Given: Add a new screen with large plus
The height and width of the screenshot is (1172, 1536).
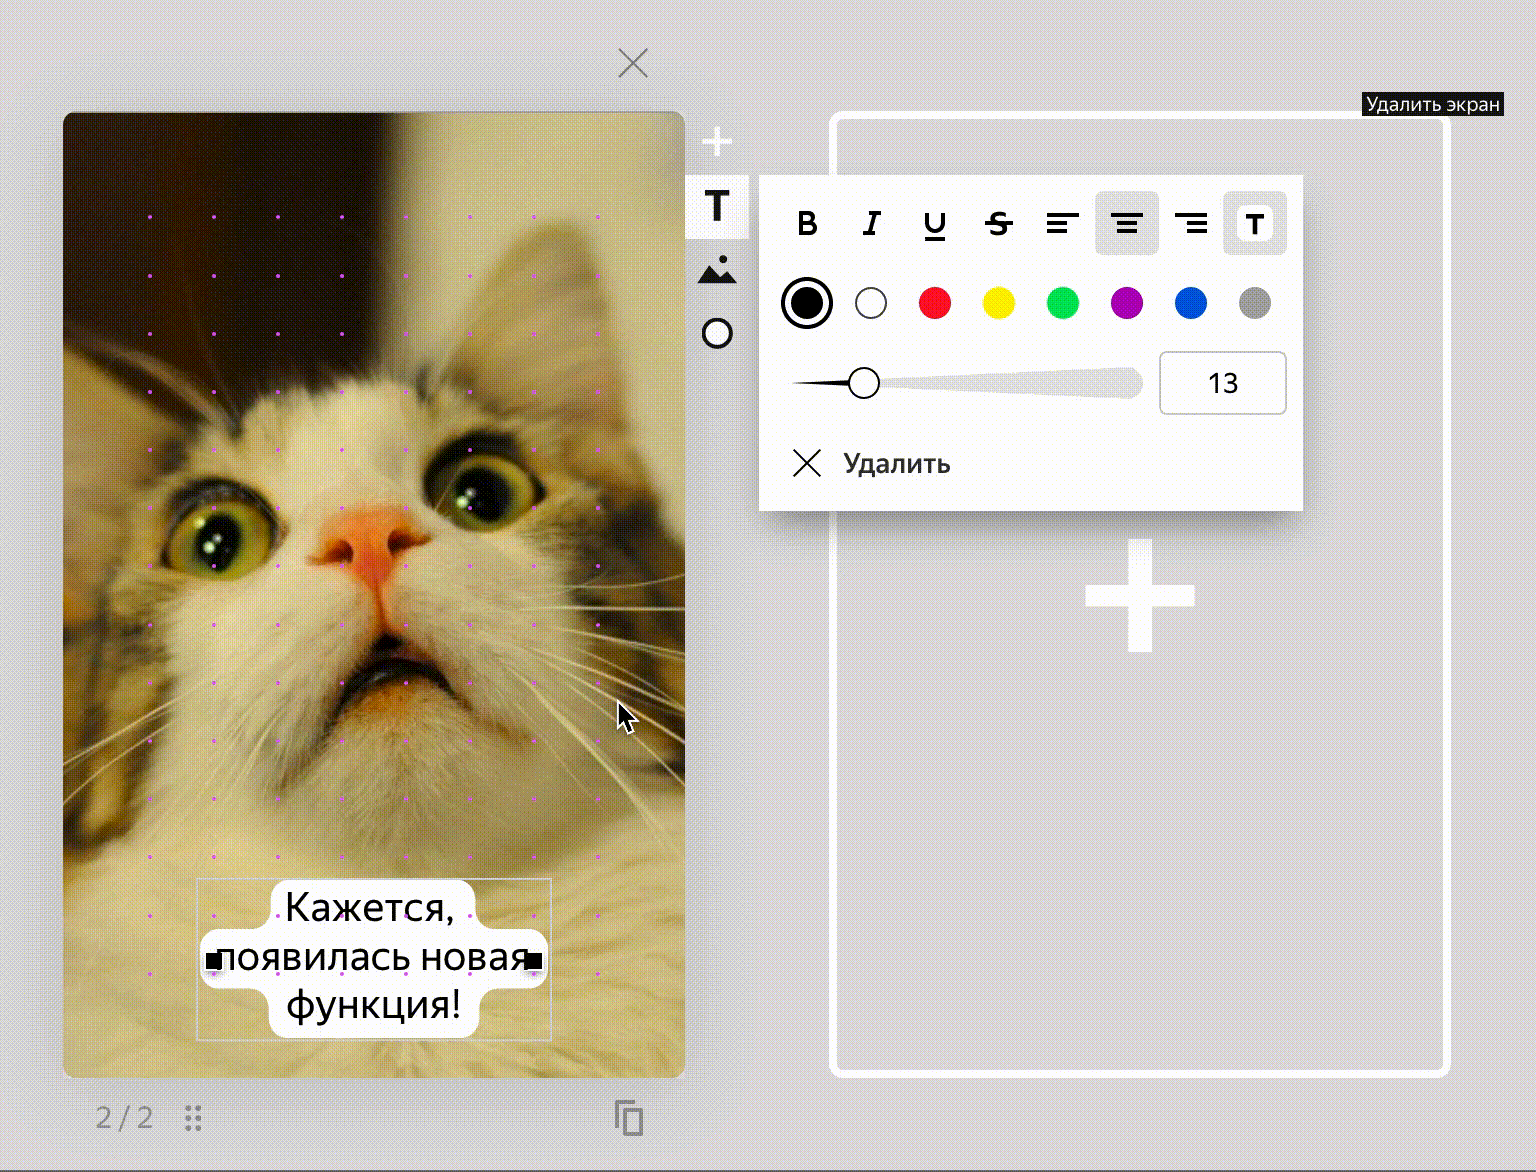Looking at the screenshot, I should [x=1140, y=596].
